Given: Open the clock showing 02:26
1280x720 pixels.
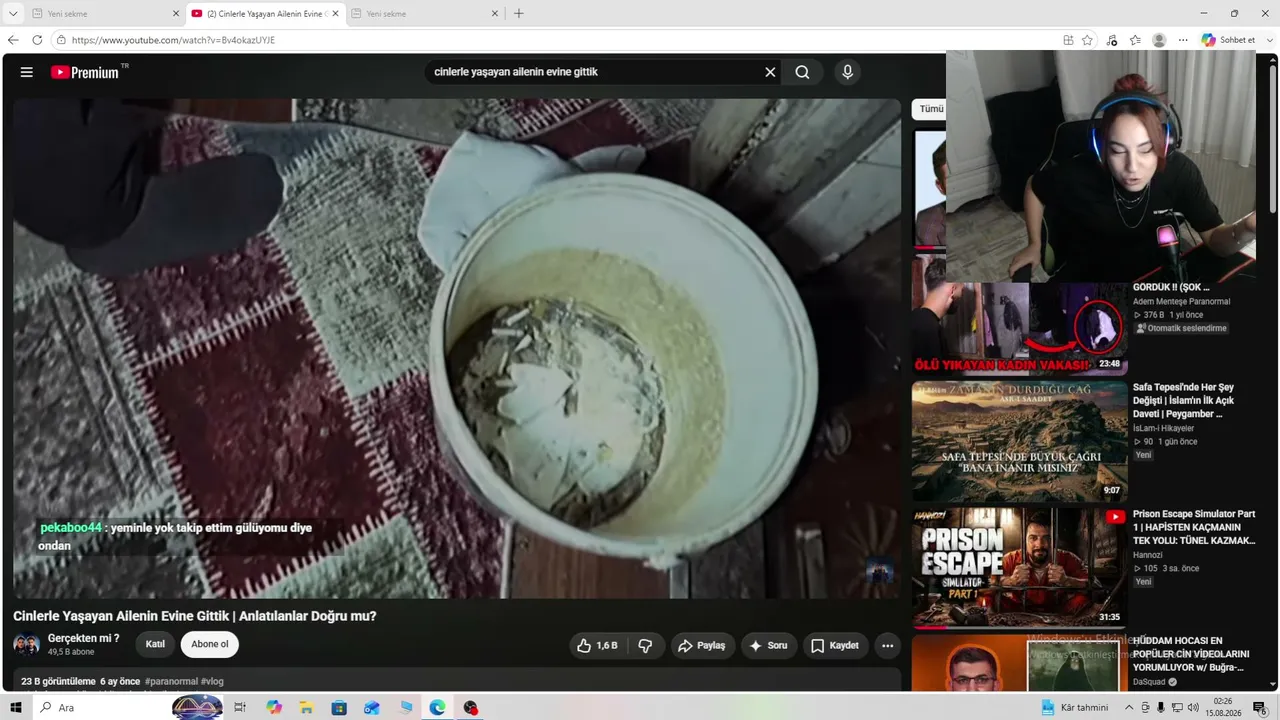Looking at the screenshot, I should point(1222,708).
